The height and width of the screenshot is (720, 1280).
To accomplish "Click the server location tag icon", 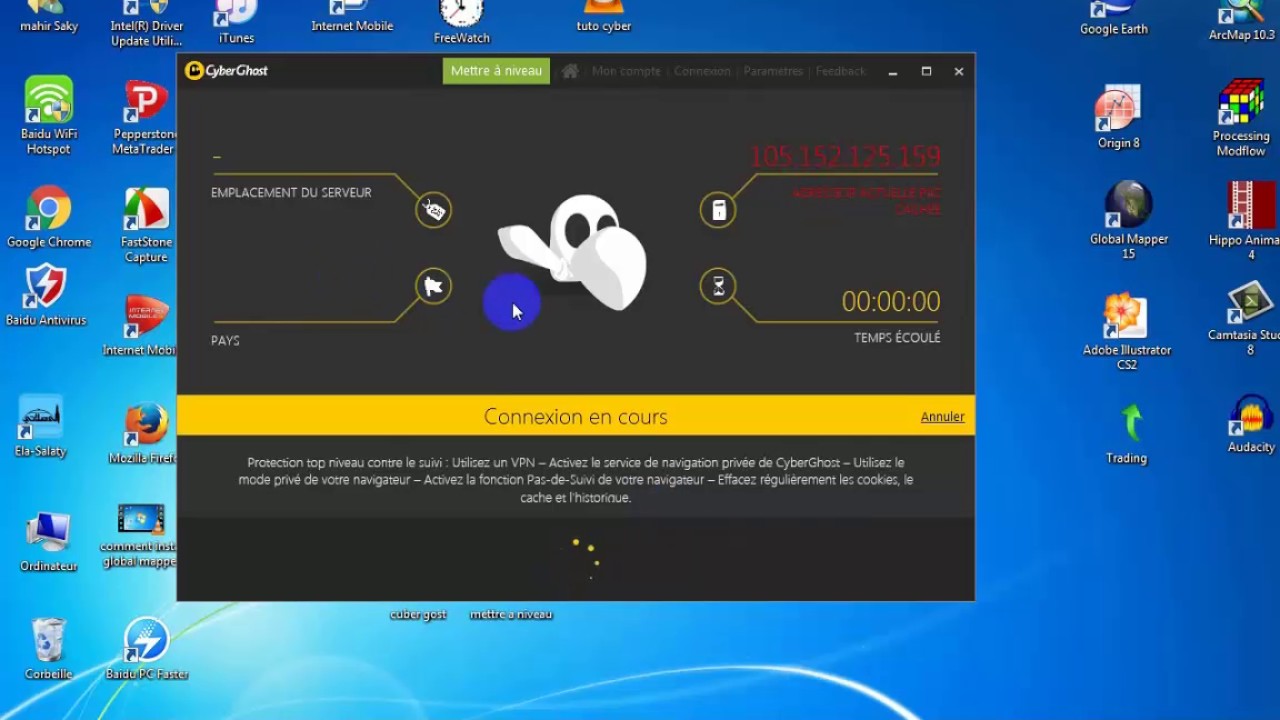I will coord(433,210).
